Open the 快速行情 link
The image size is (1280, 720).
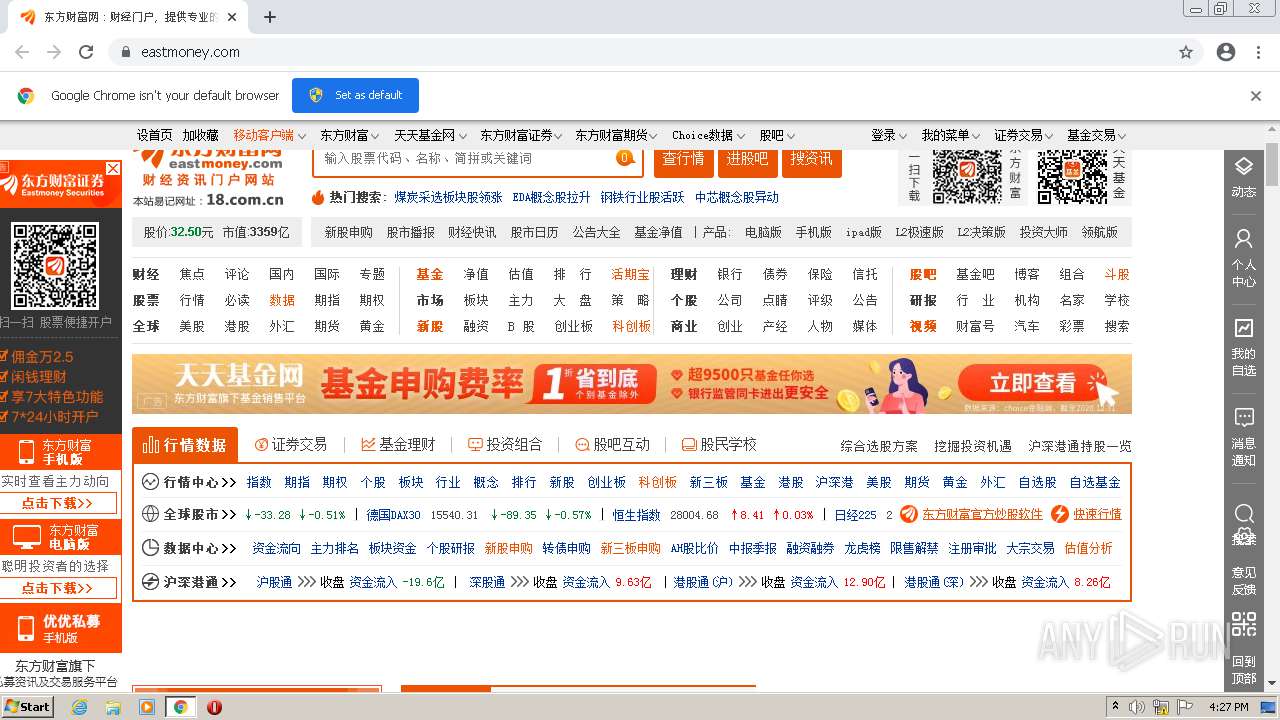[x=1097, y=514]
